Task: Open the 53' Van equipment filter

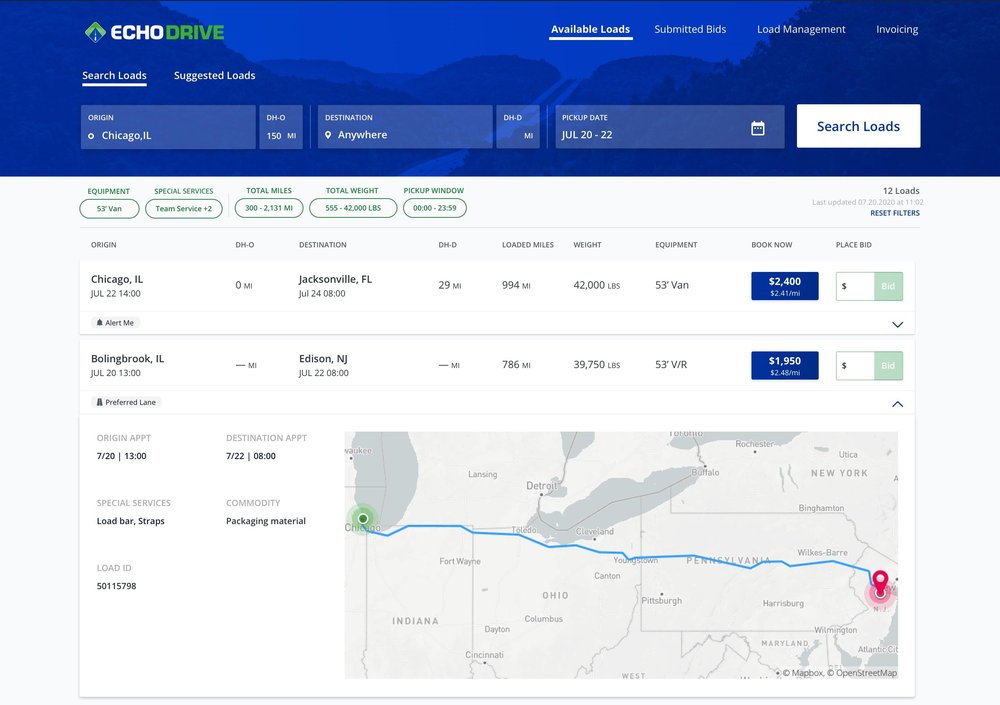Action: pos(109,209)
